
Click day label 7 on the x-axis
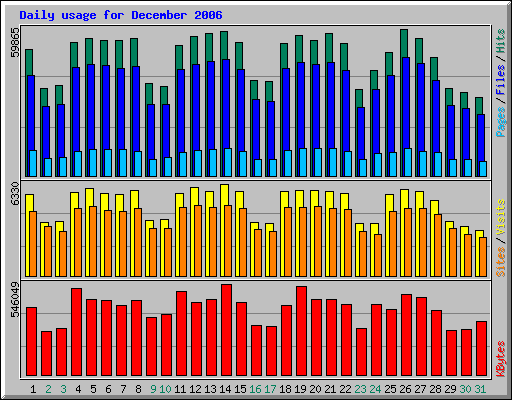pos(123,389)
